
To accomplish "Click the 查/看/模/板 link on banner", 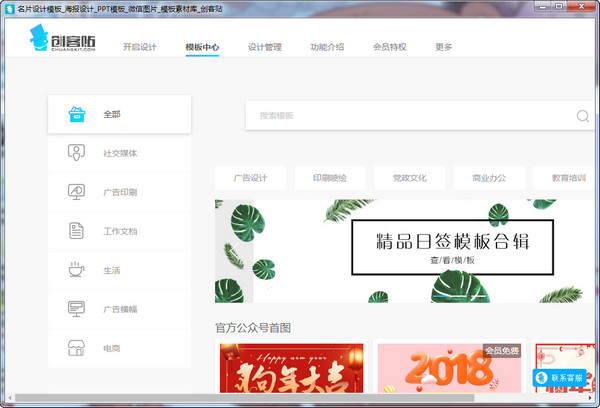I will pyautogui.click(x=452, y=260).
